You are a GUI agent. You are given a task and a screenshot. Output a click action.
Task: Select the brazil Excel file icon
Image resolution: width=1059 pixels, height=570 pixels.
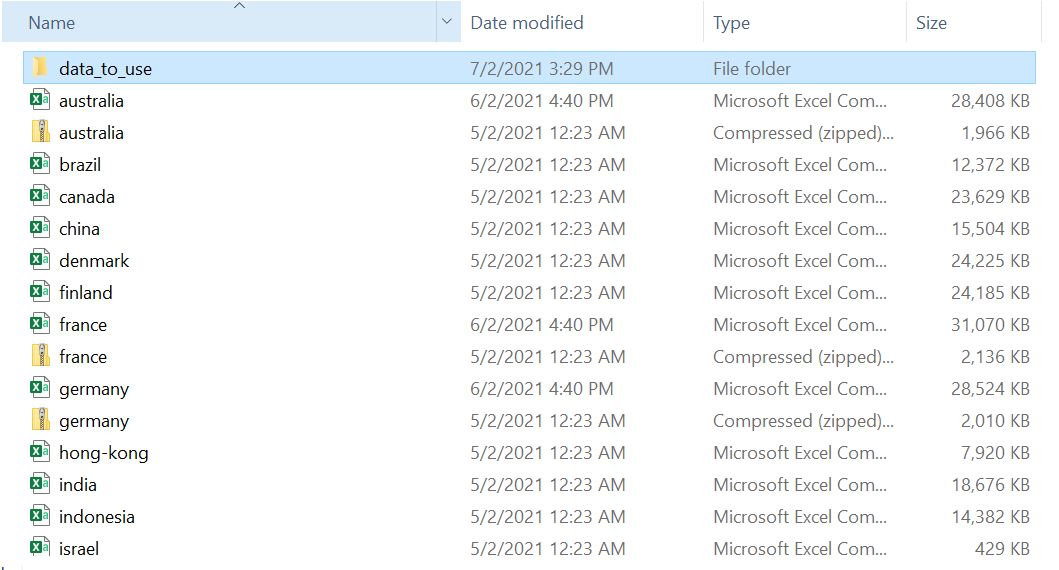pyautogui.click(x=40, y=164)
